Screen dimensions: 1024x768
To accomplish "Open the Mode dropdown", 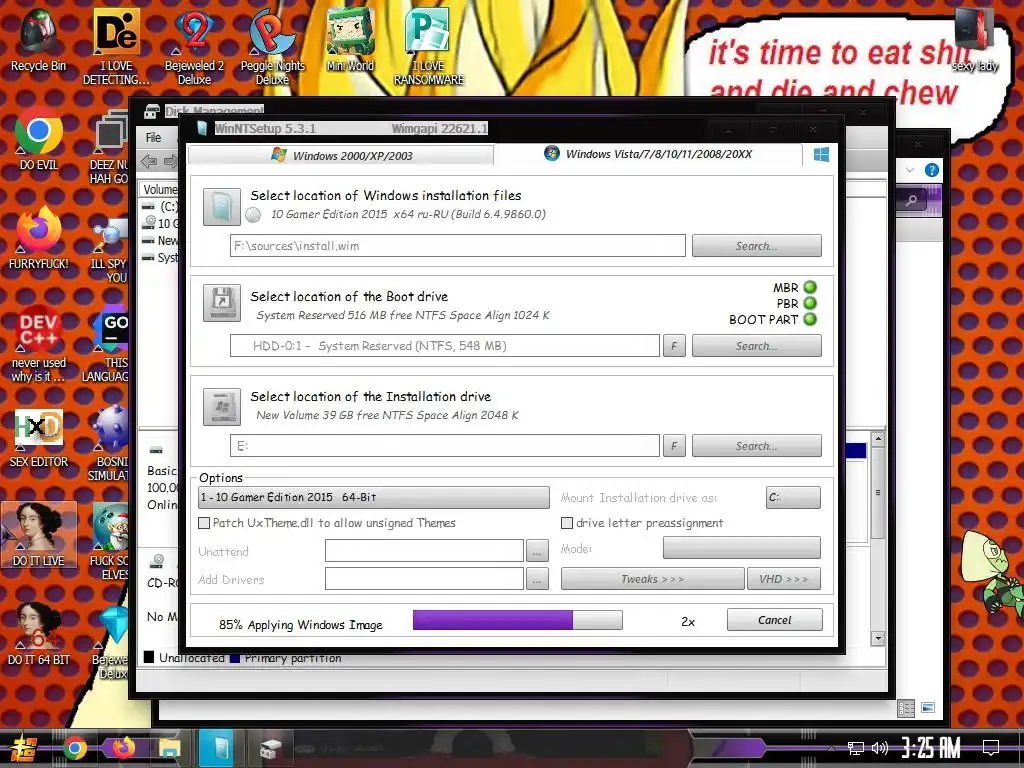I will (x=741, y=548).
